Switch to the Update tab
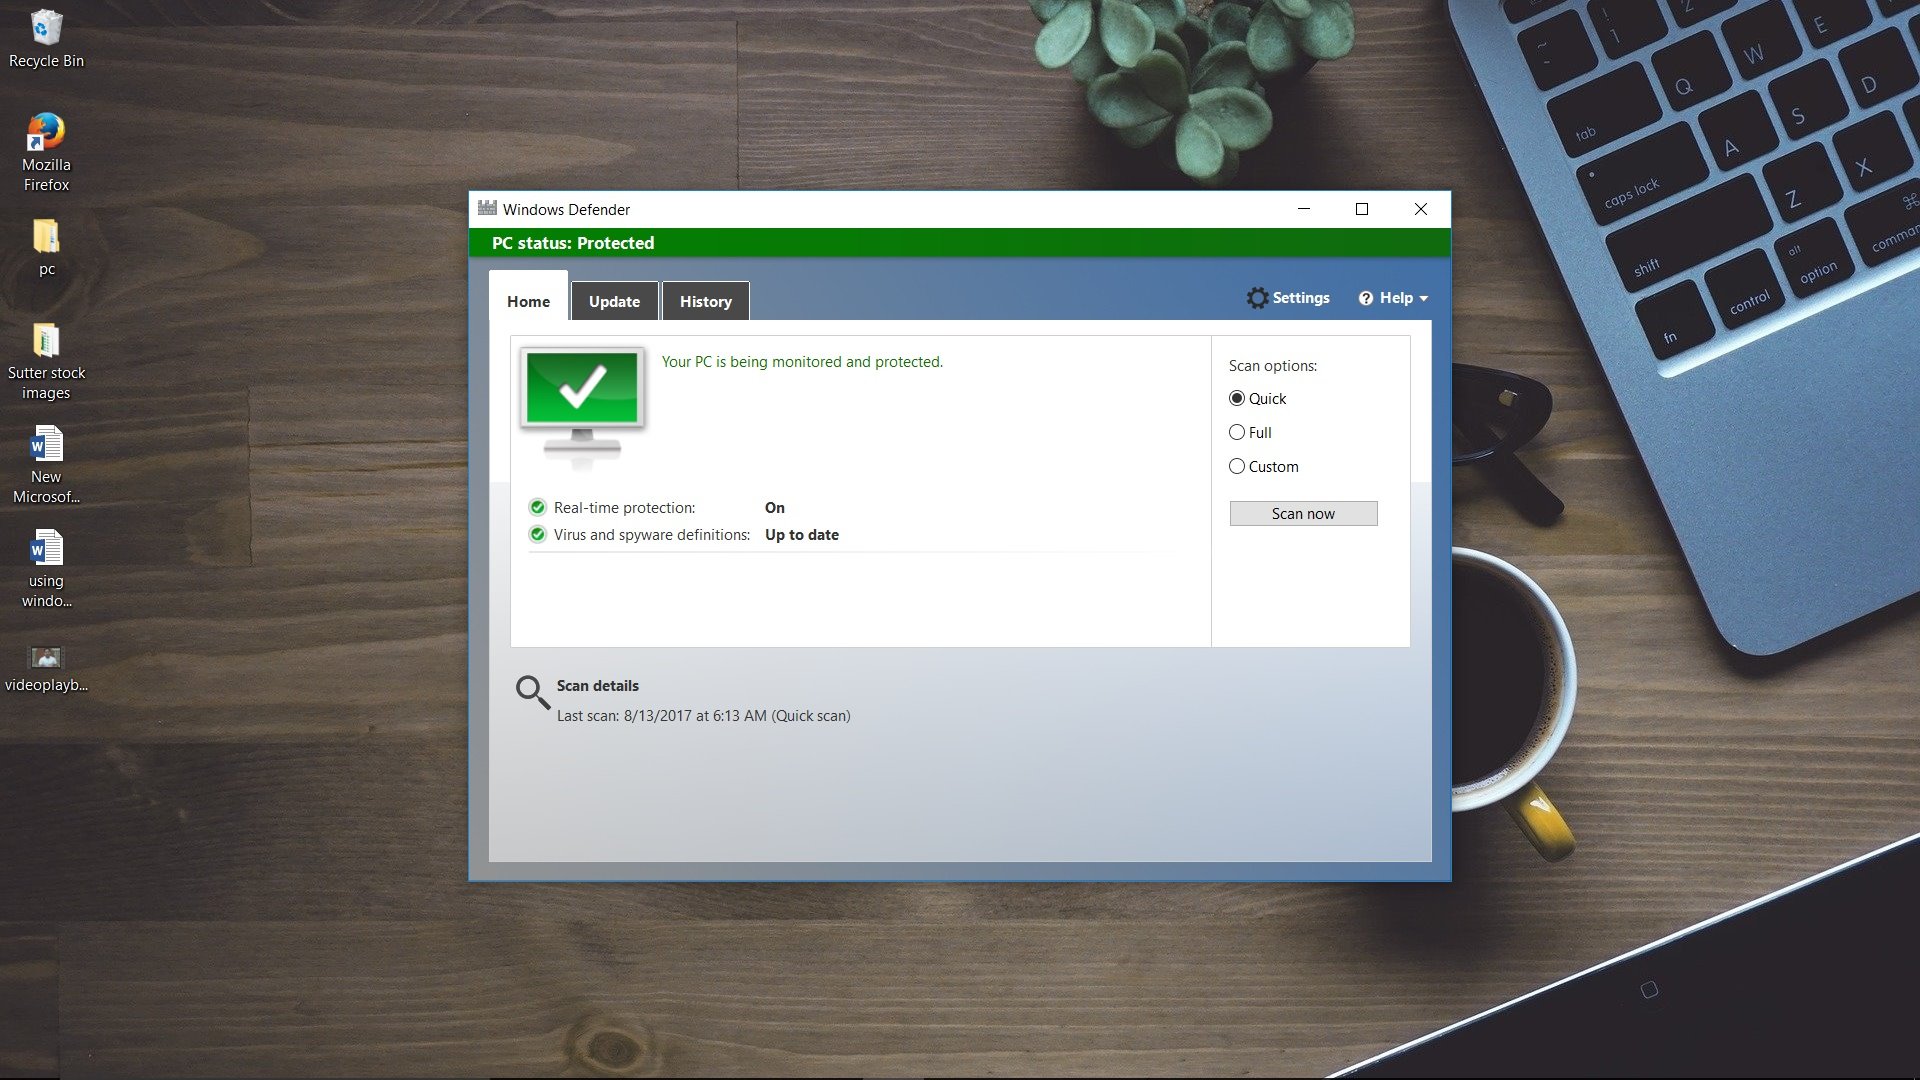This screenshot has height=1080, width=1920. click(x=613, y=299)
